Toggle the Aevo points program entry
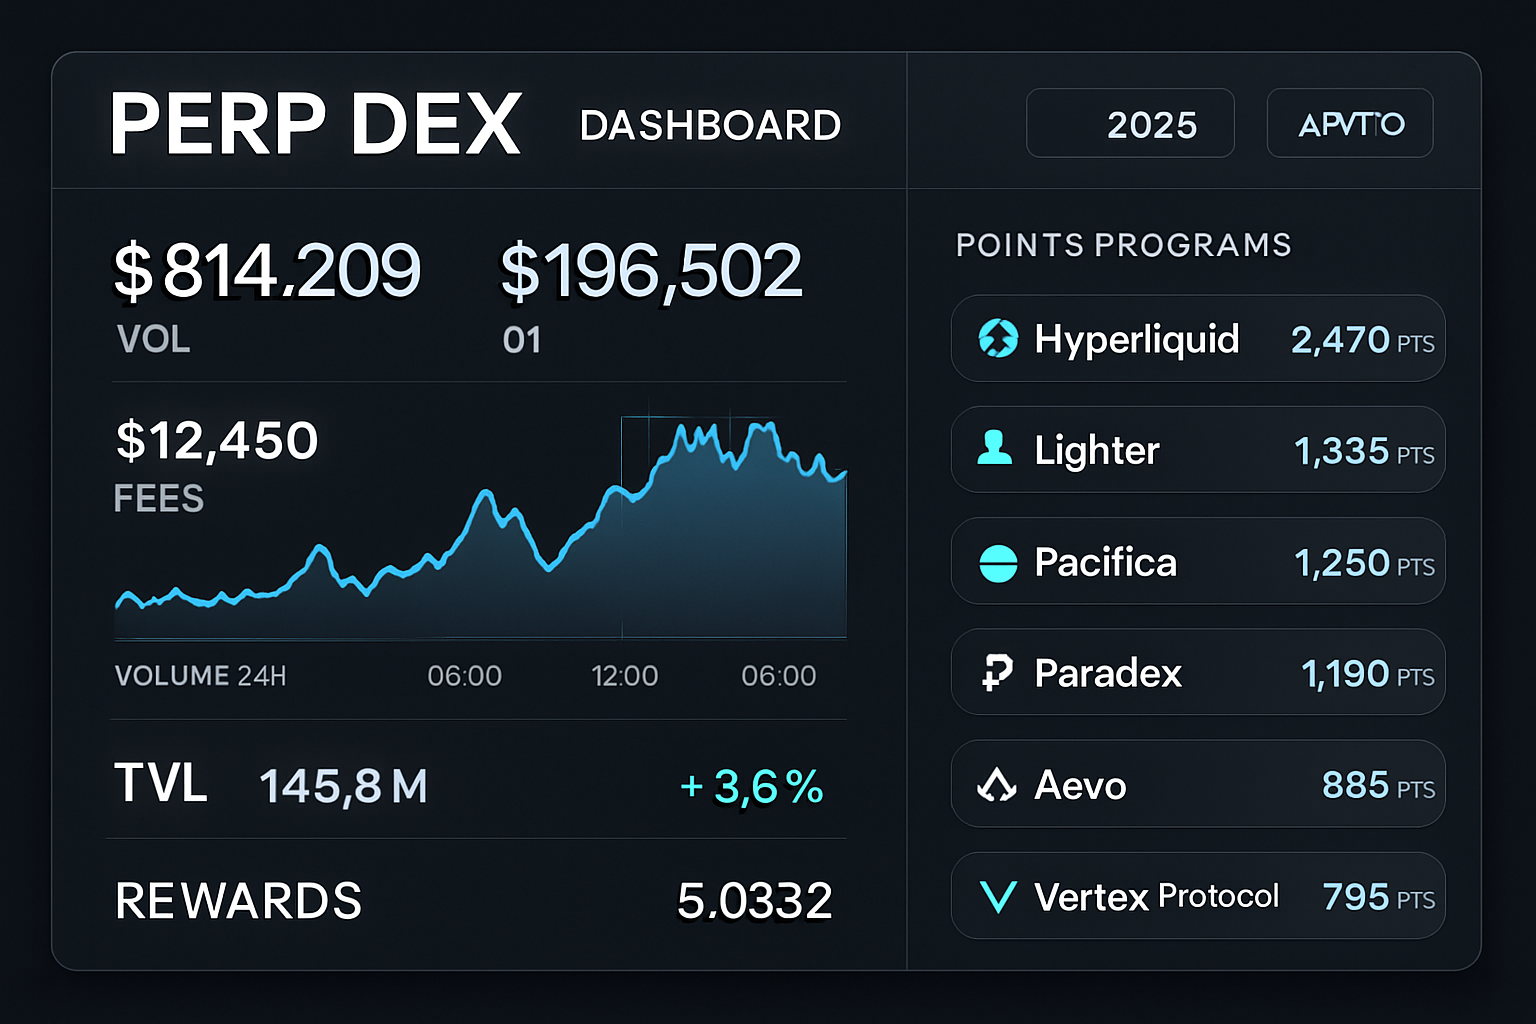 tap(1197, 785)
